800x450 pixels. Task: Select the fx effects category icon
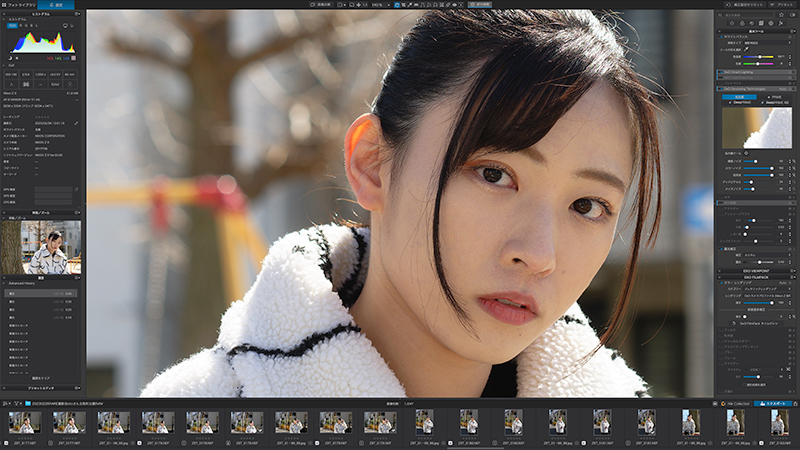click(781, 23)
